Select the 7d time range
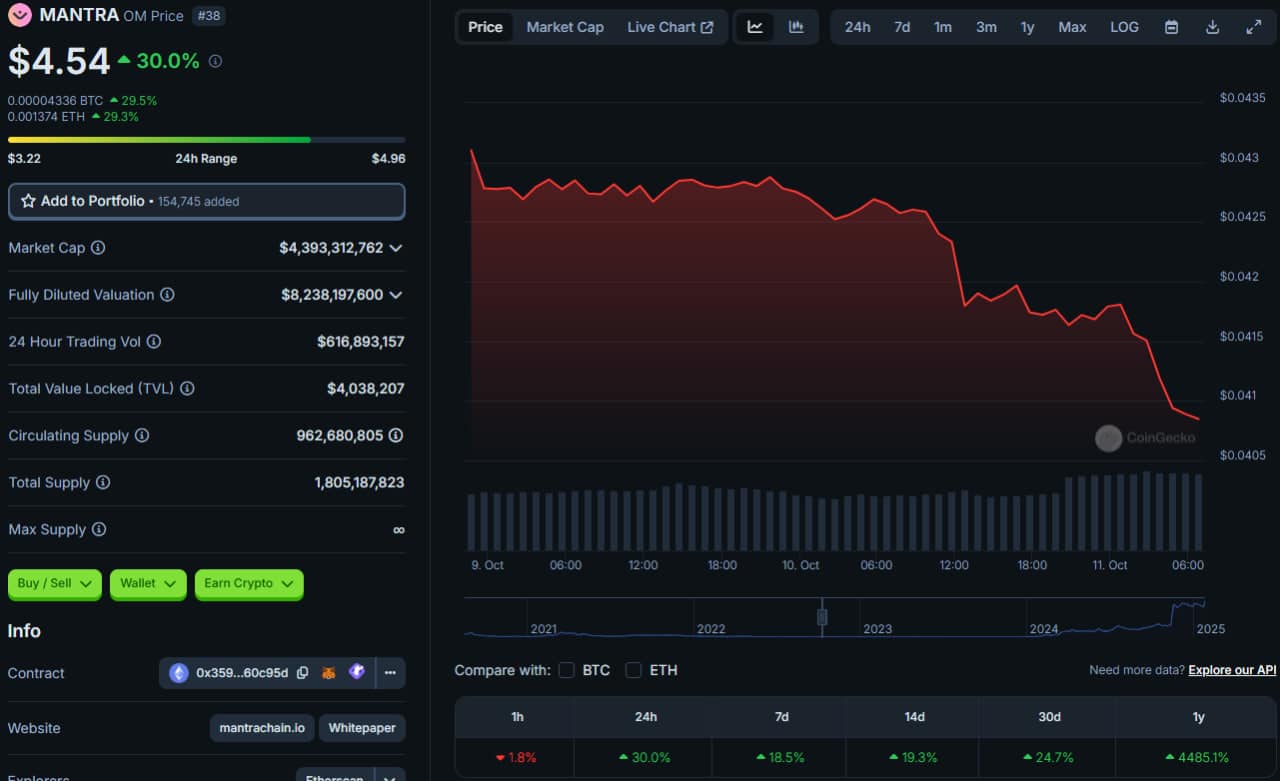 click(902, 27)
